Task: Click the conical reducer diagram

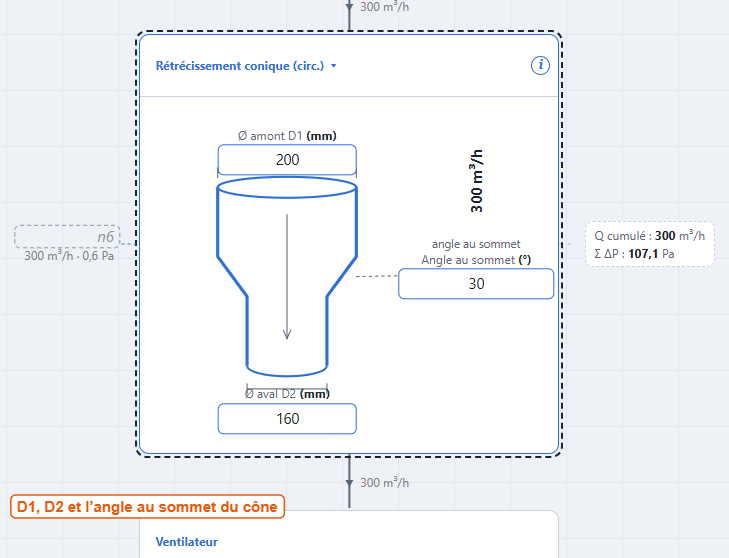Action: point(287,277)
